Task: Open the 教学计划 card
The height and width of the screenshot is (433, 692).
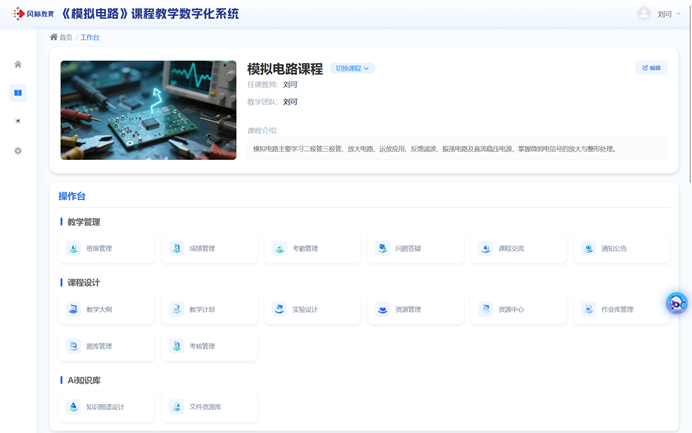Action: [x=209, y=309]
